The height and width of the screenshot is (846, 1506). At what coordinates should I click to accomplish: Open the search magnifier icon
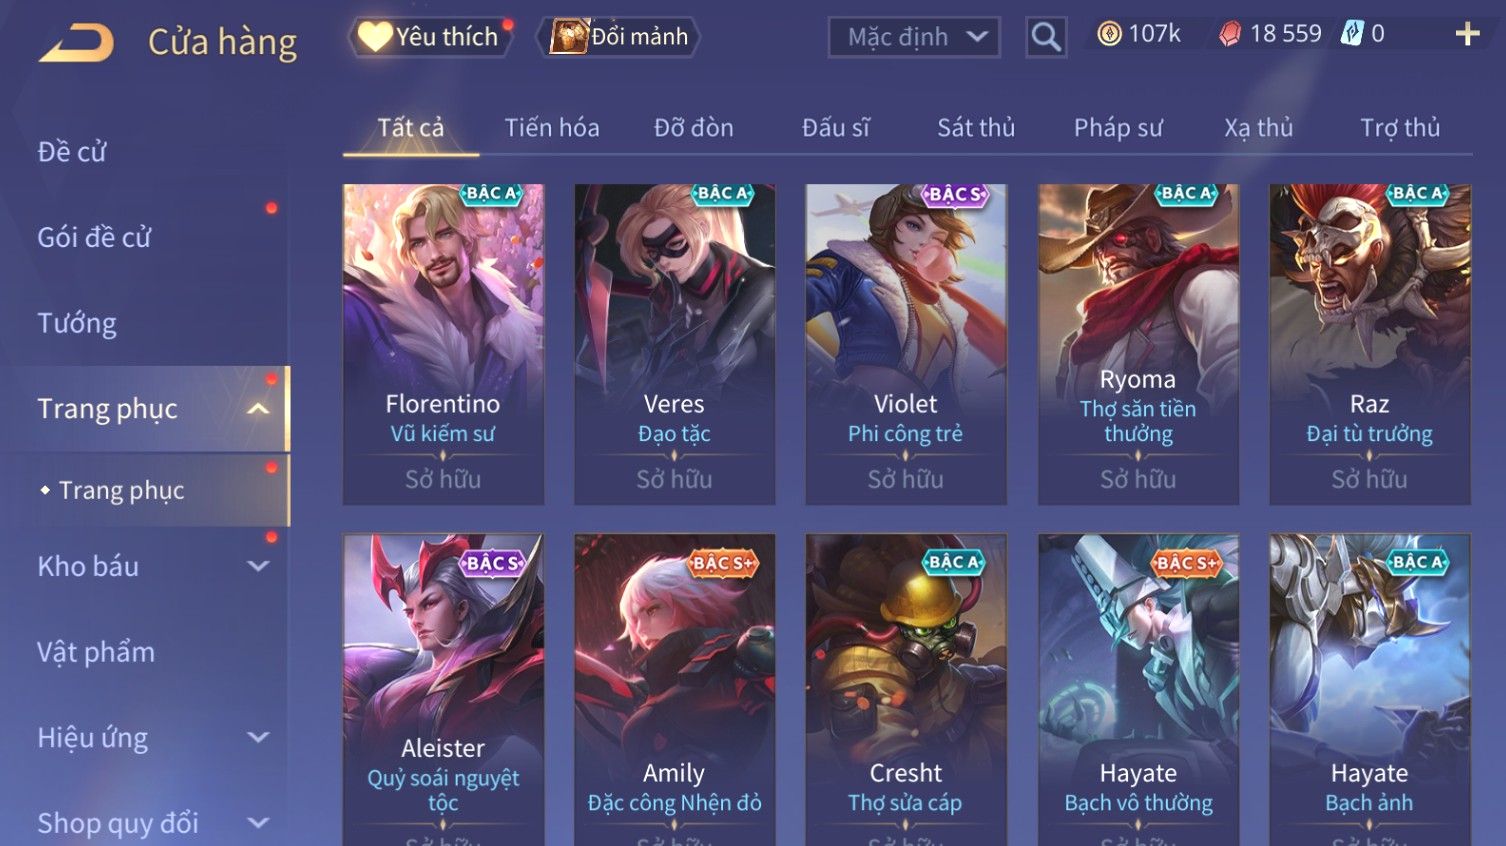[1046, 37]
